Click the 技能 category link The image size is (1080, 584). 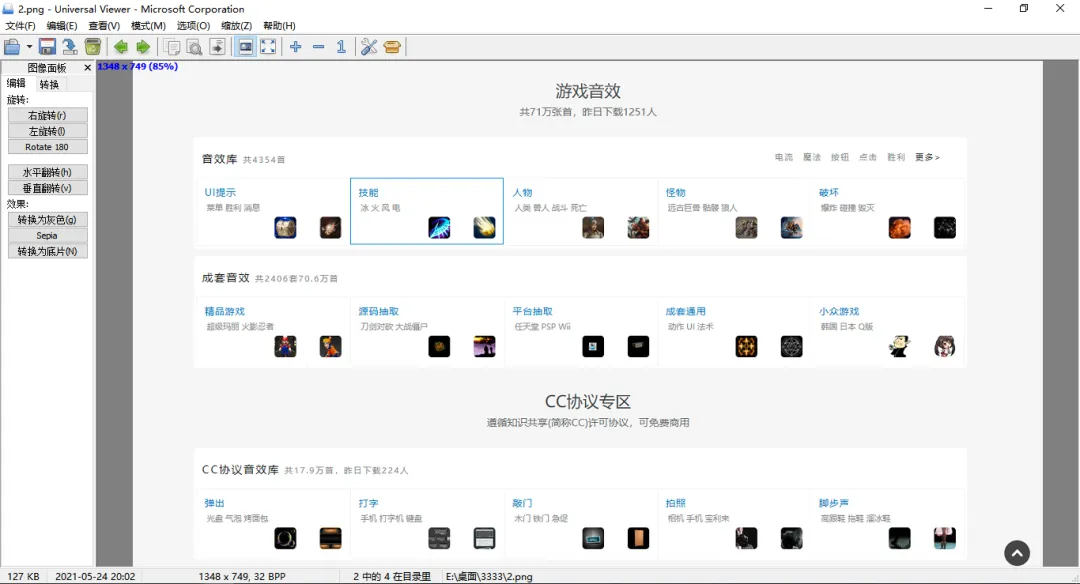point(368,192)
